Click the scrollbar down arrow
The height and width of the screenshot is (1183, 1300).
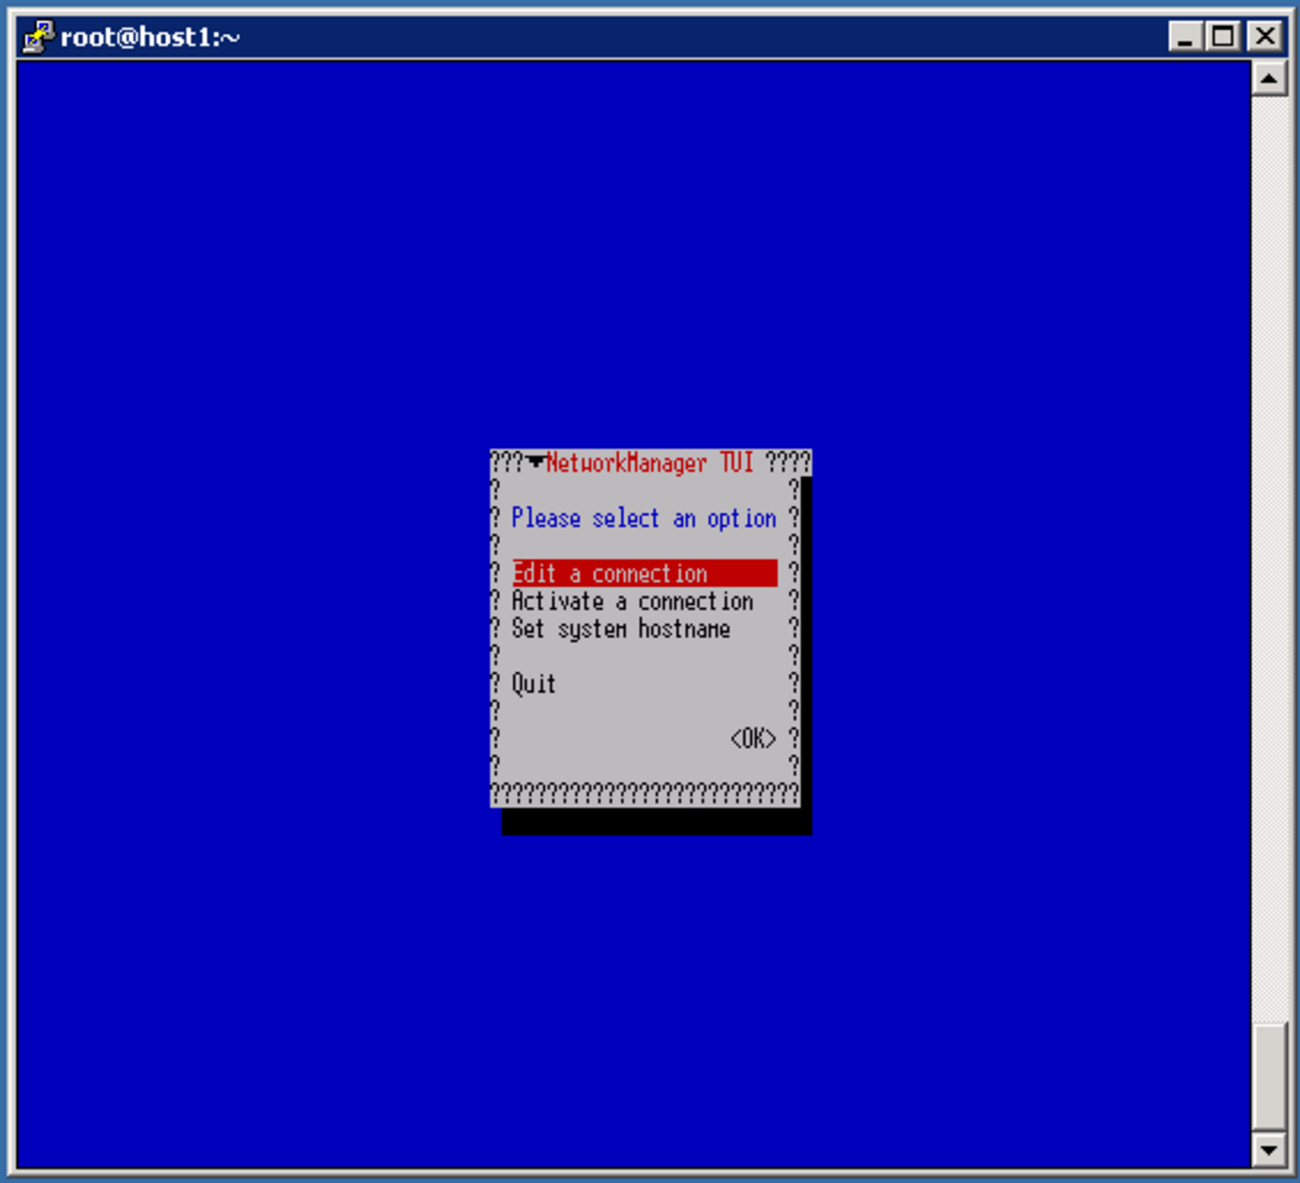point(1269,1150)
